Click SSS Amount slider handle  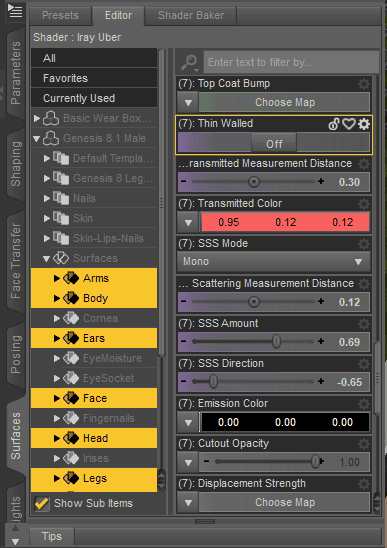[276, 342]
